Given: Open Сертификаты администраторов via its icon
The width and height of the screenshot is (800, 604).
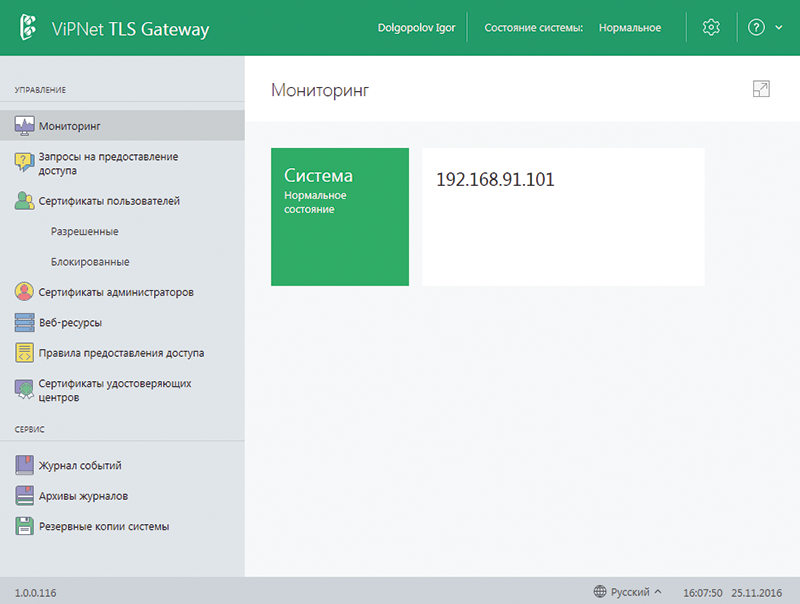Looking at the screenshot, I should tap(26, 292).
